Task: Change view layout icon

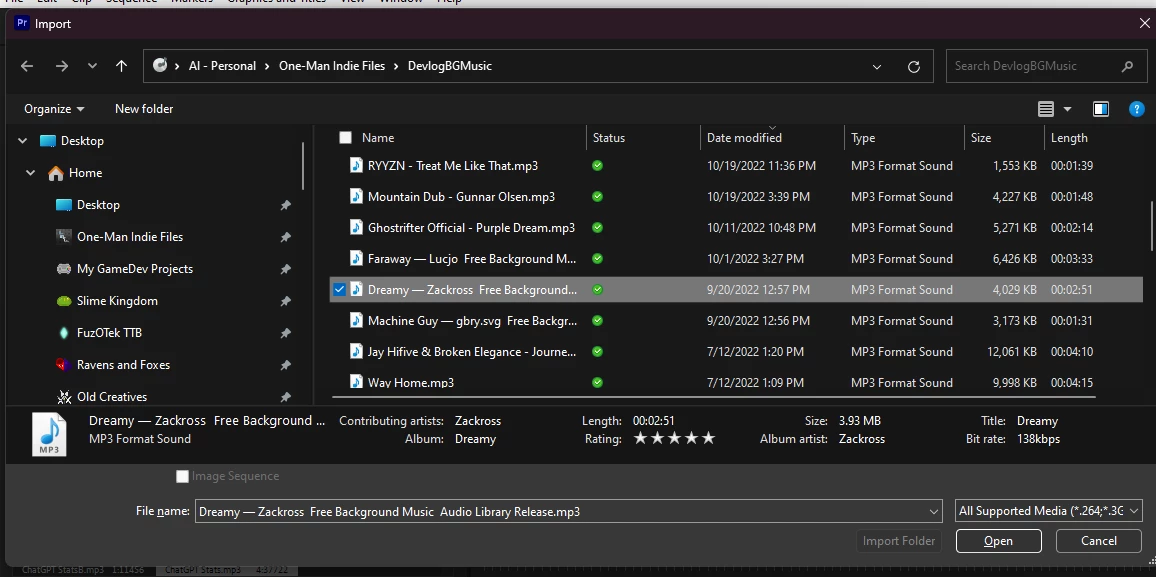Action: click(1045, 109)
